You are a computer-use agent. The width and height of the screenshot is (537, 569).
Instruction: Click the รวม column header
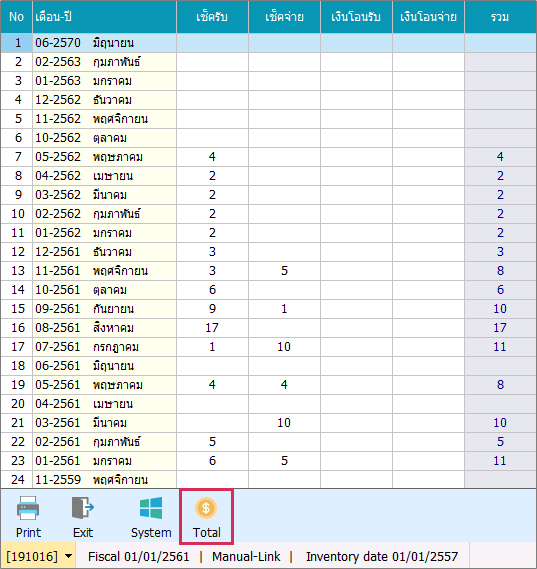tap(500, 17)
